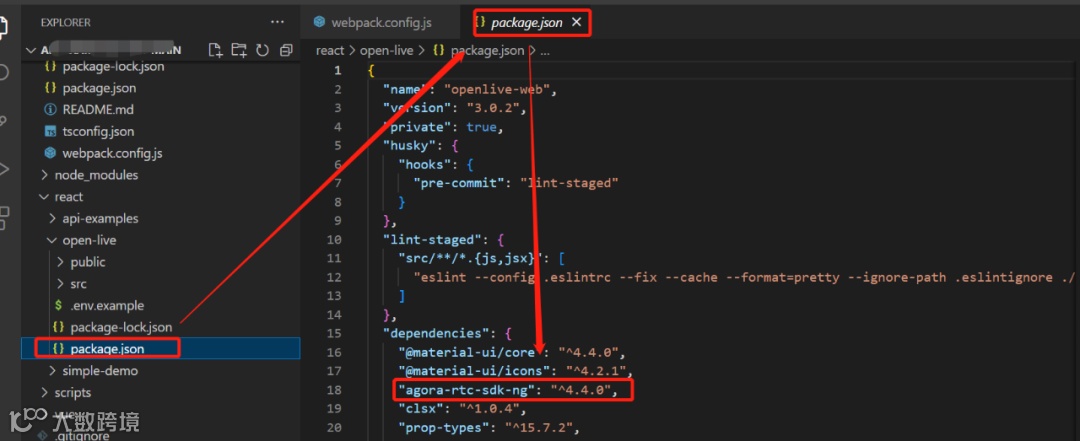Open the Explorer views and more actions menu
Screen dimensions: 1080x441
point(278,22)
